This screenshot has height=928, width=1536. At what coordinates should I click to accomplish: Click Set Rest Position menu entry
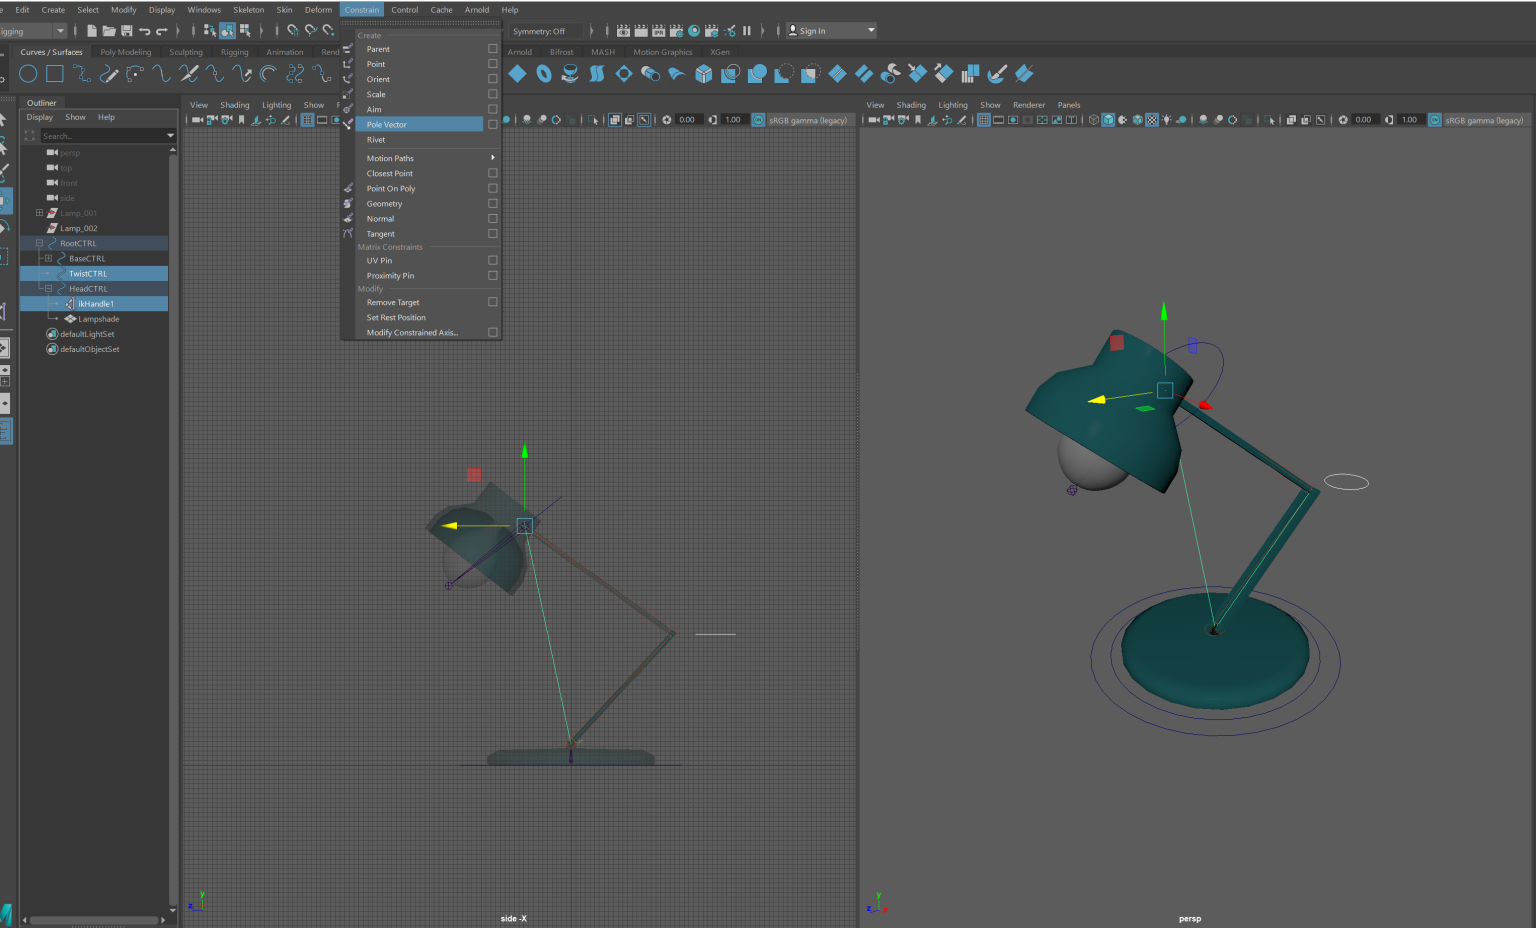(x=396, y=318)
